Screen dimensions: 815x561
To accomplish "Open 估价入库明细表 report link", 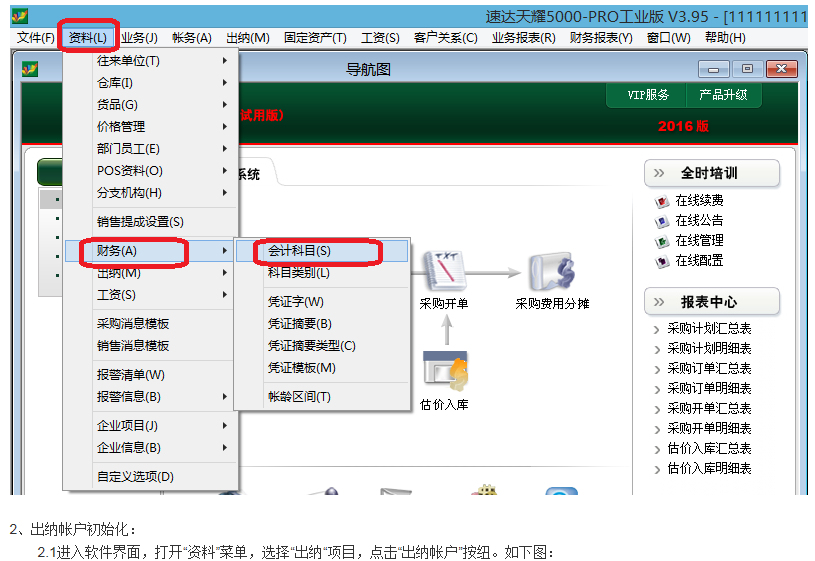I will point(709,468).
